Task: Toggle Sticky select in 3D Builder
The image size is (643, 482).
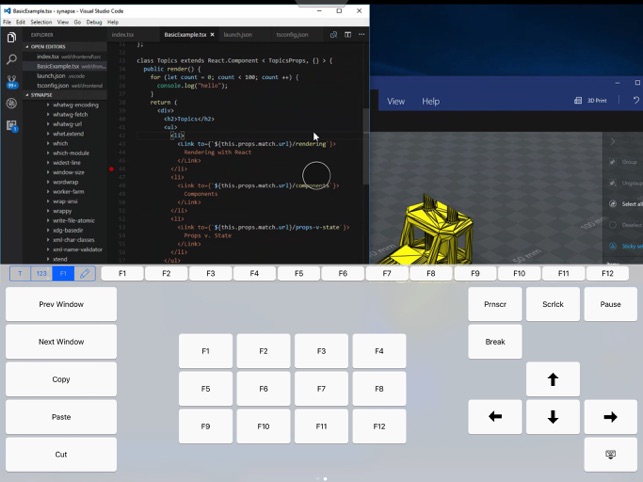Action: (x=626, y=246)
